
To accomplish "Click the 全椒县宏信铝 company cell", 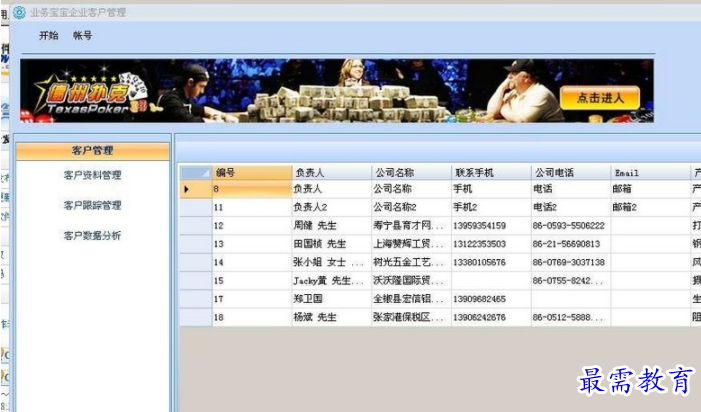I will [x=411, y=299].
